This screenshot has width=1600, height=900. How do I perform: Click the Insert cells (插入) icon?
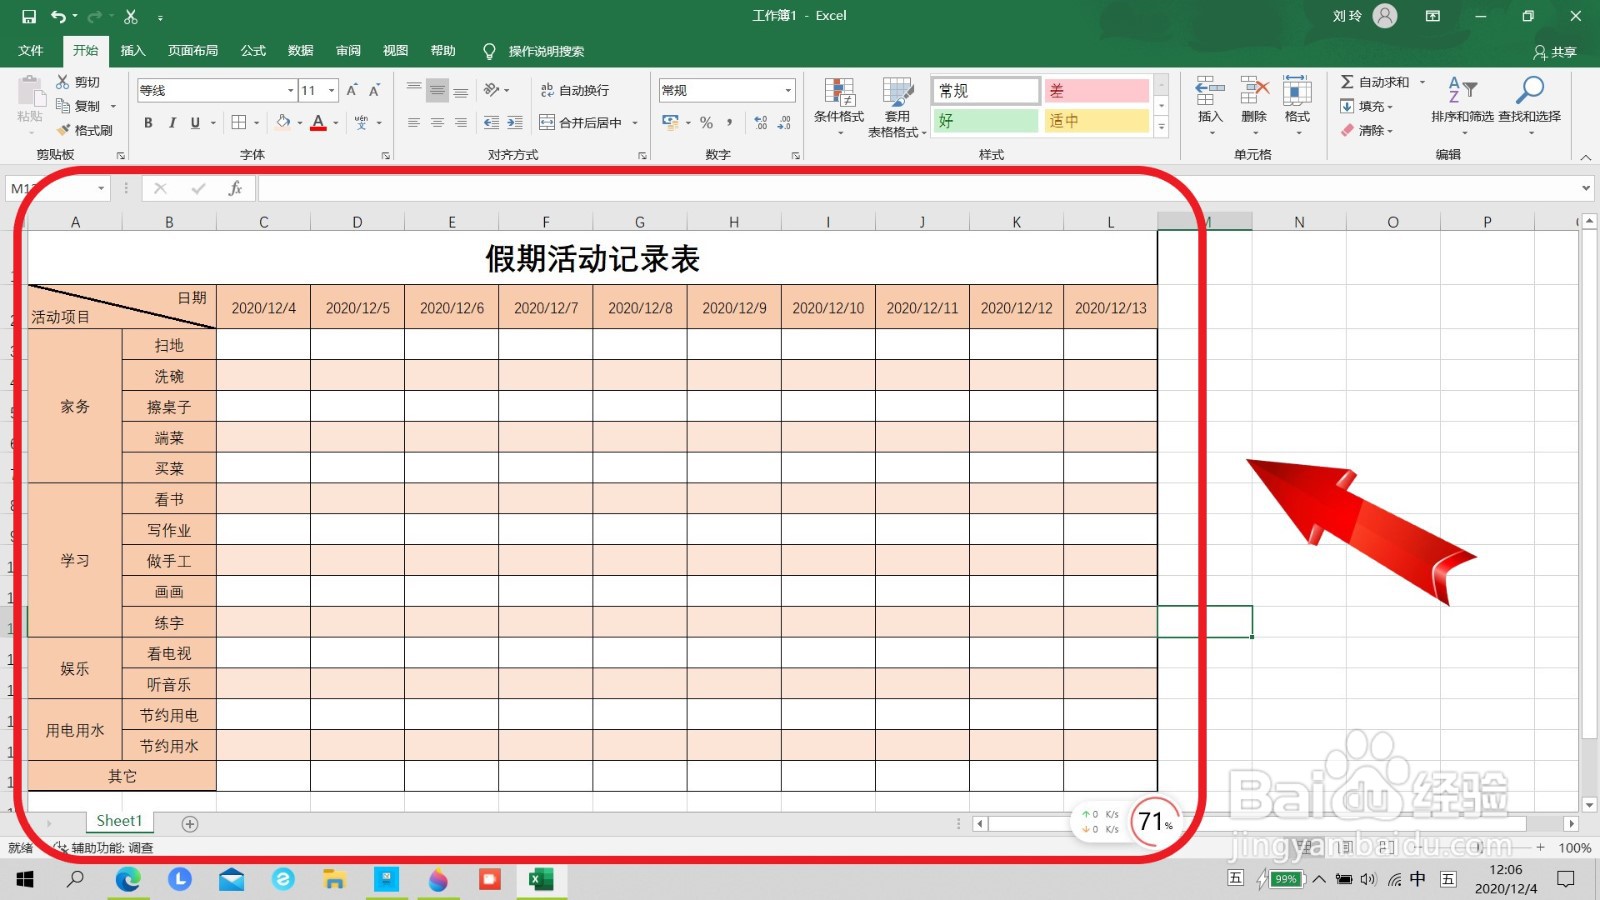point(1210,92)
